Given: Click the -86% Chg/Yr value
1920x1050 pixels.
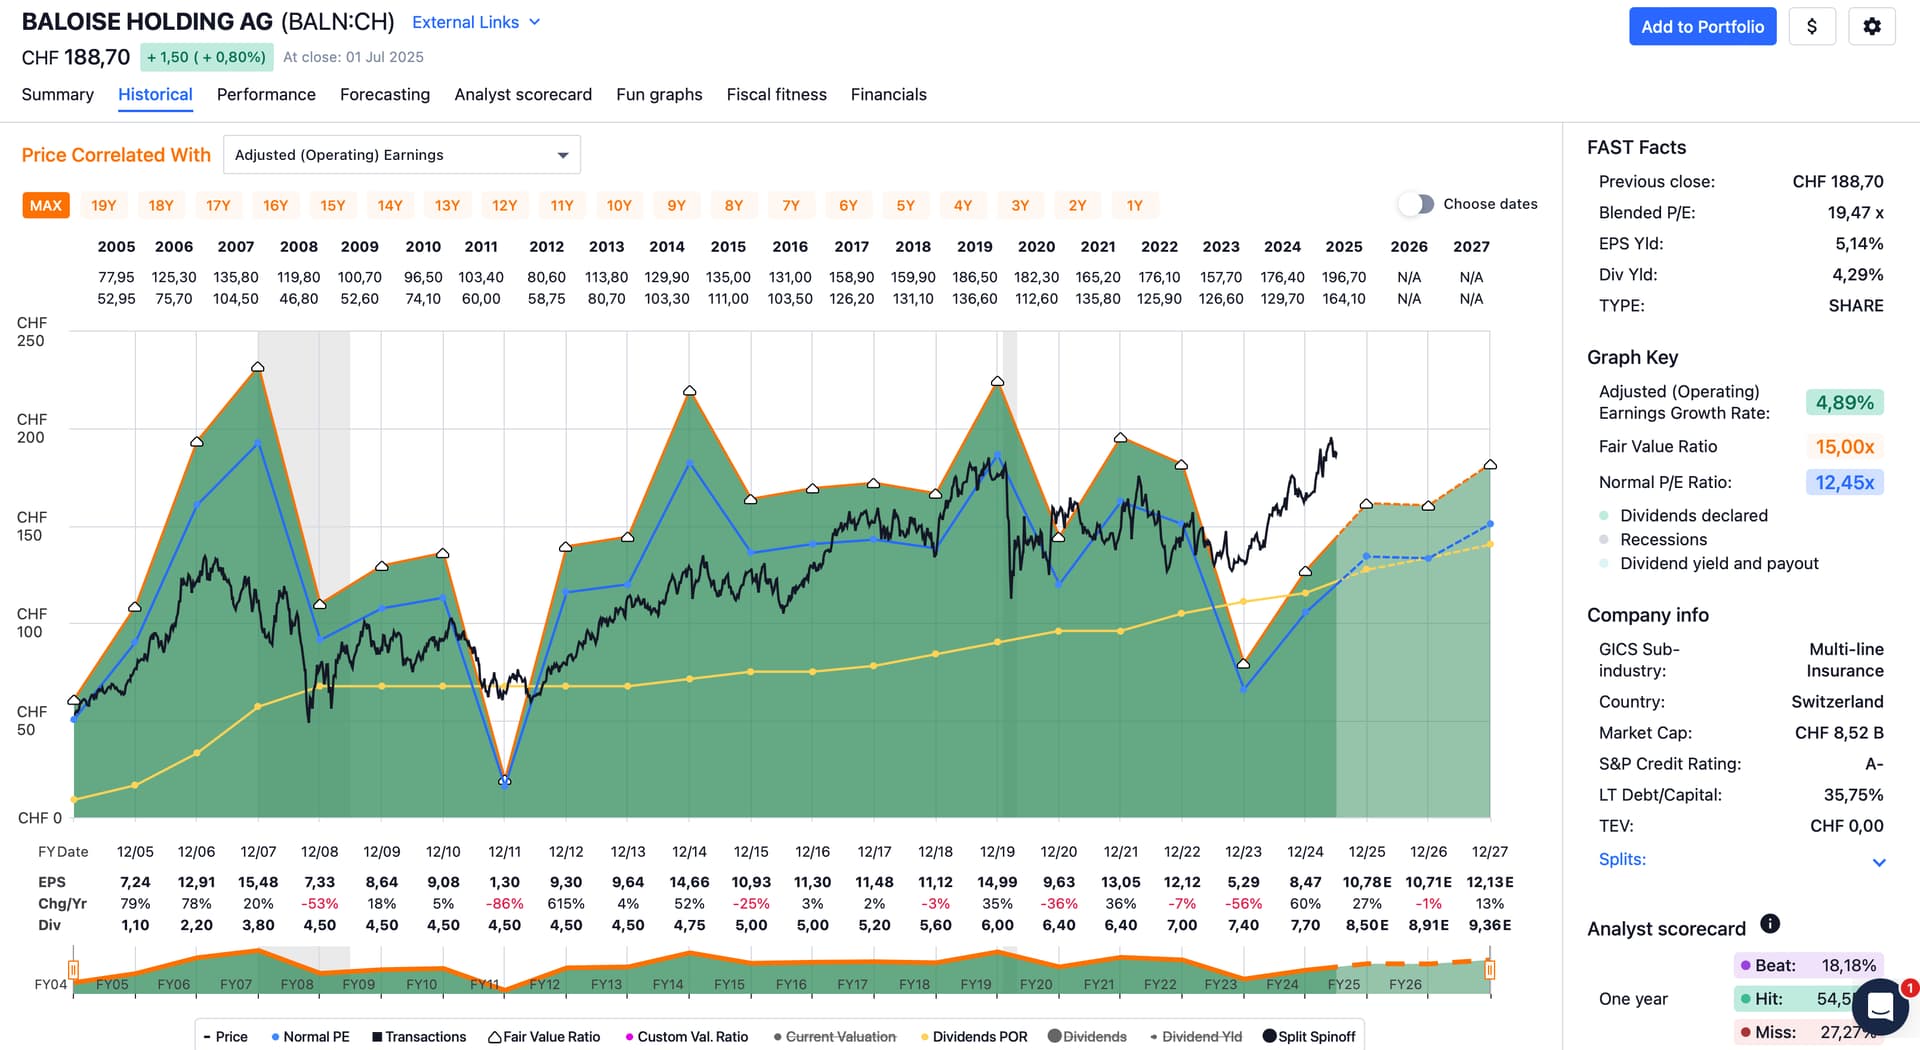Looking at the screenshot, I should (505, 904).
